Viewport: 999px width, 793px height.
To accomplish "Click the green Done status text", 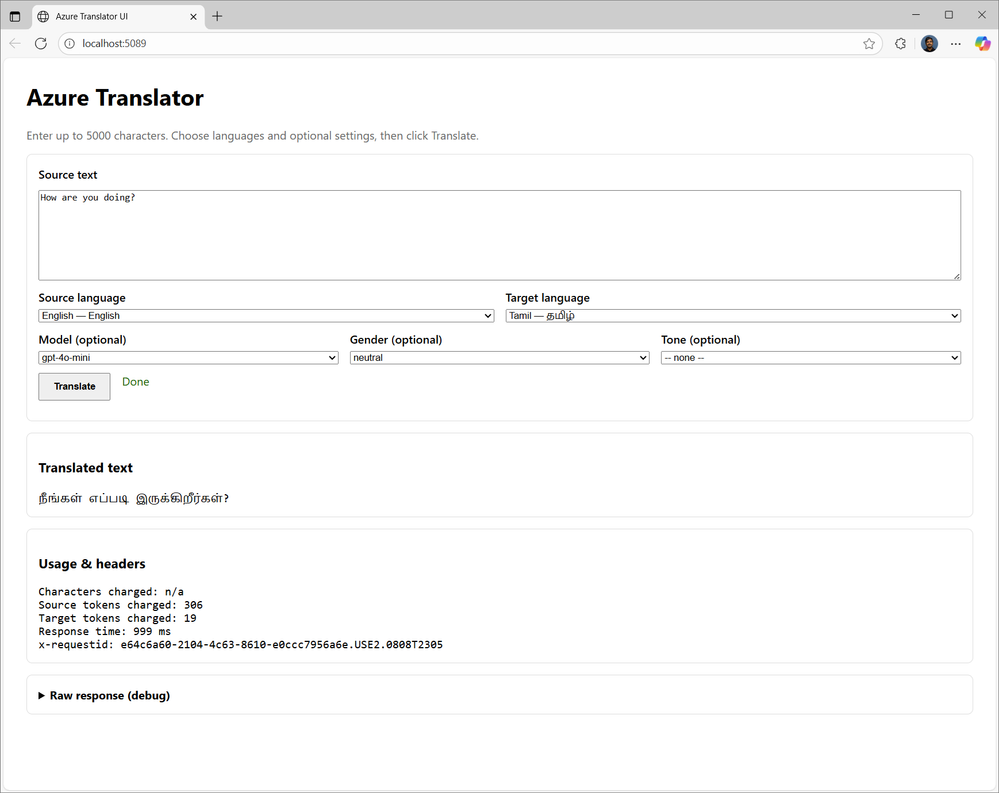I will pyautogui.click(x=136, y=382).
